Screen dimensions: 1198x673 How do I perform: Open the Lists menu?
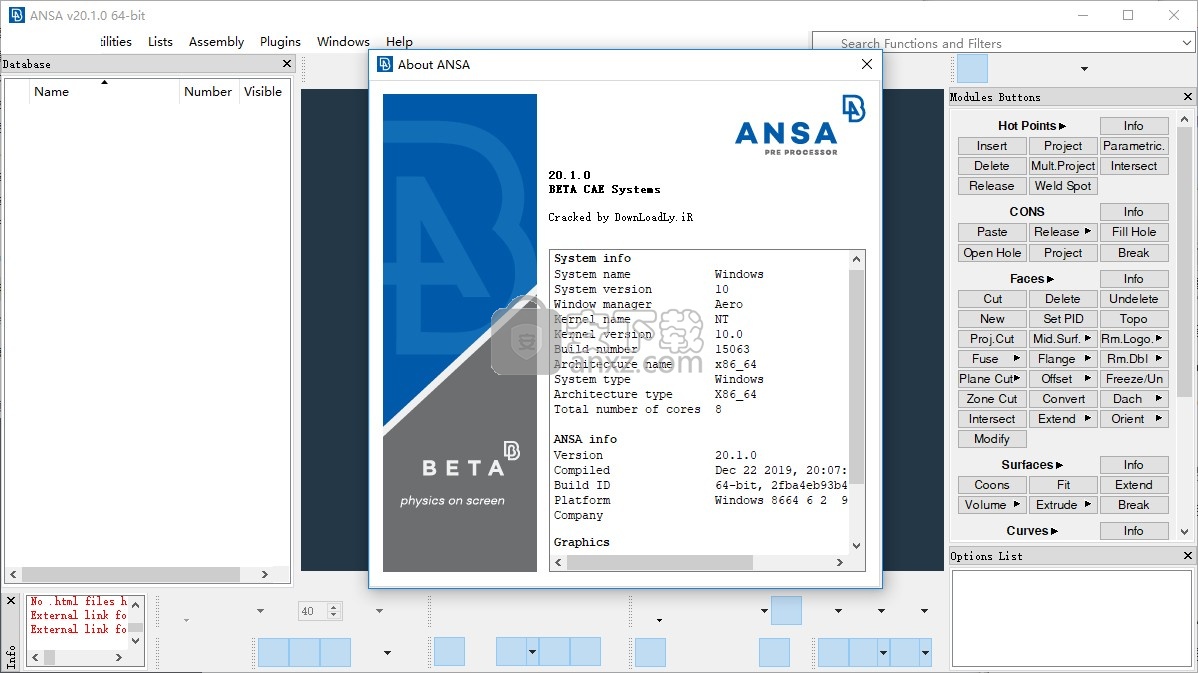pos(160,41)
